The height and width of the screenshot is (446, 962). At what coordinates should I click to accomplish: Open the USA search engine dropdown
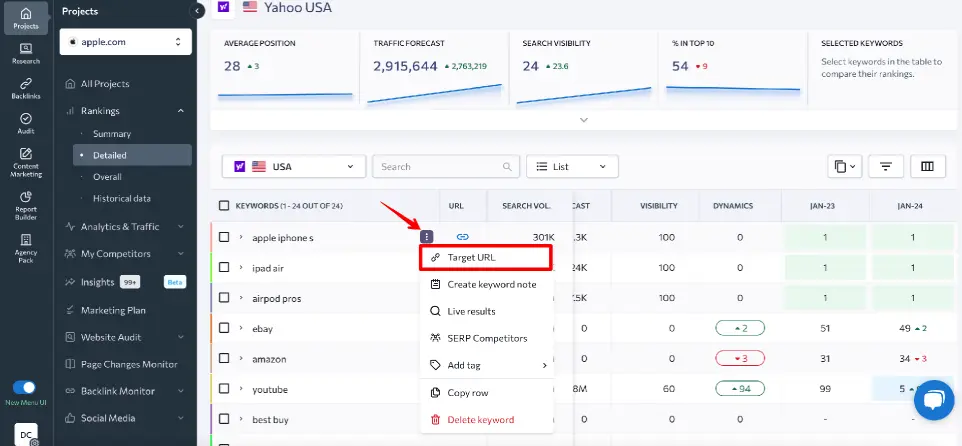294,166
